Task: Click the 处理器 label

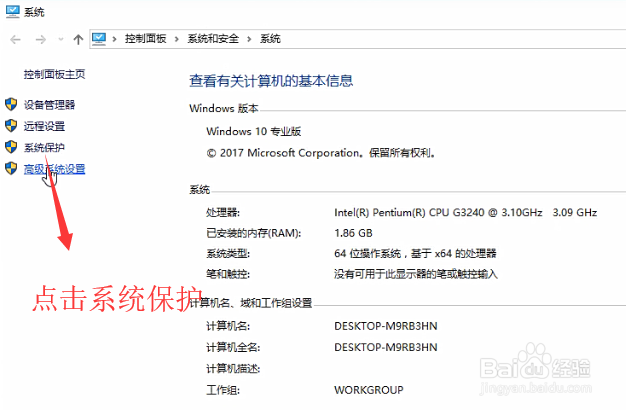Action: 223,212
